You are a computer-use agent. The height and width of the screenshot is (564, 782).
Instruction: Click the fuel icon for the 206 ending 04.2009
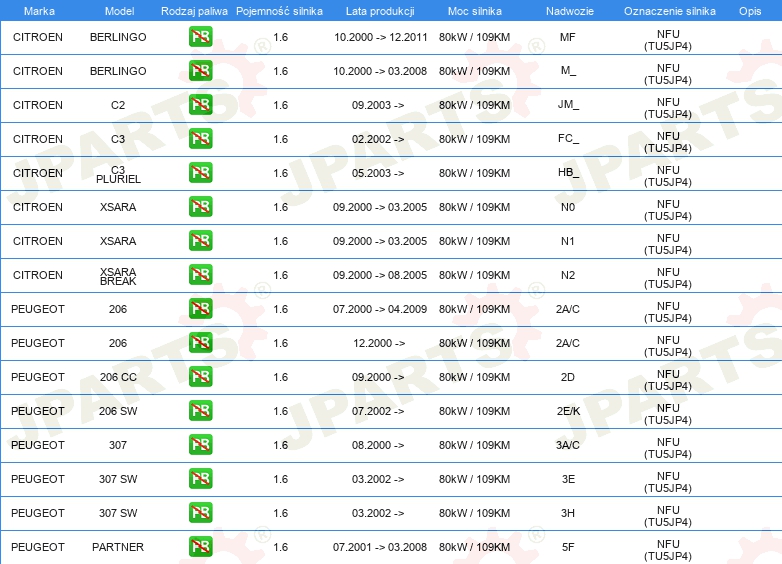click(200, 309)
